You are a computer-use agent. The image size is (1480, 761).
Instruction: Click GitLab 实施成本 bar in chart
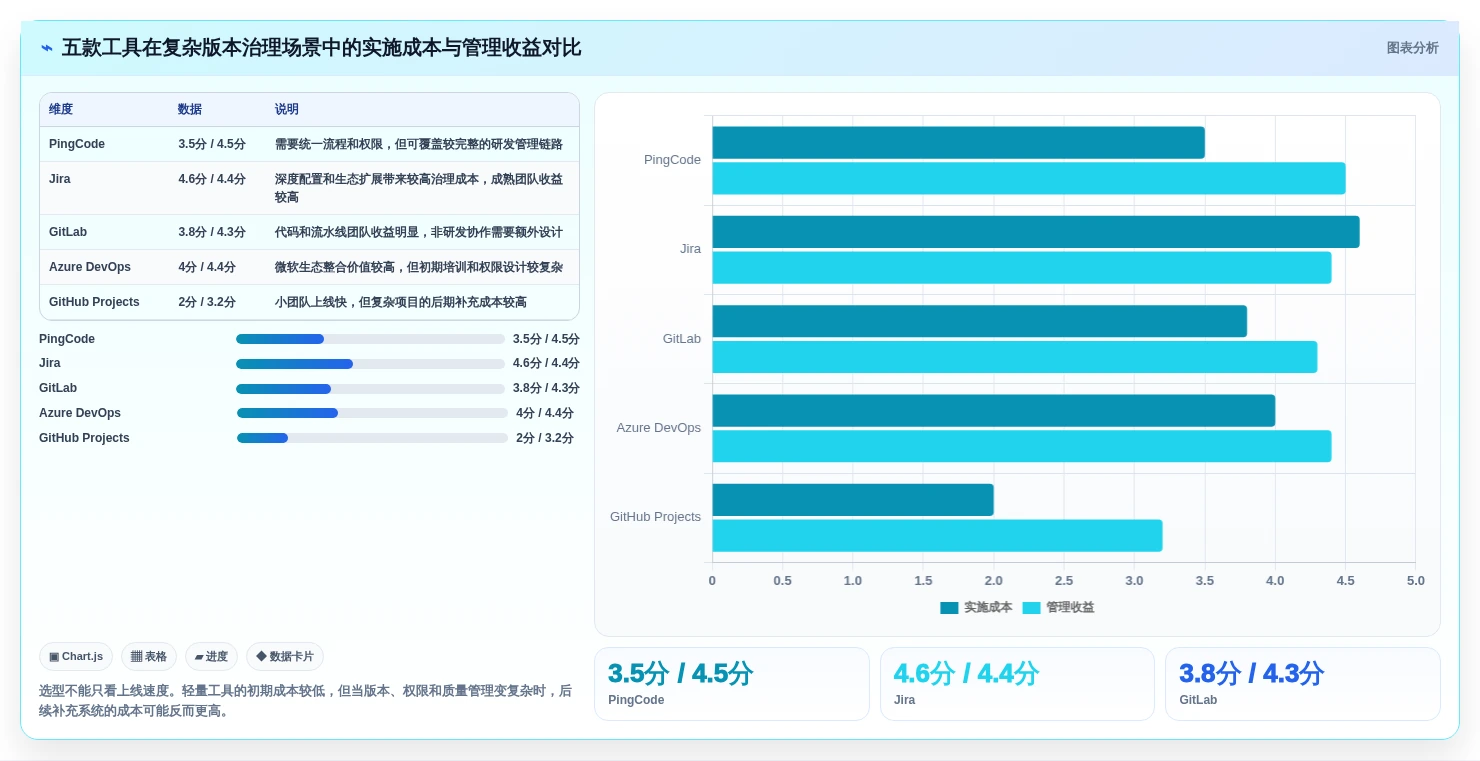pos(979,321)
